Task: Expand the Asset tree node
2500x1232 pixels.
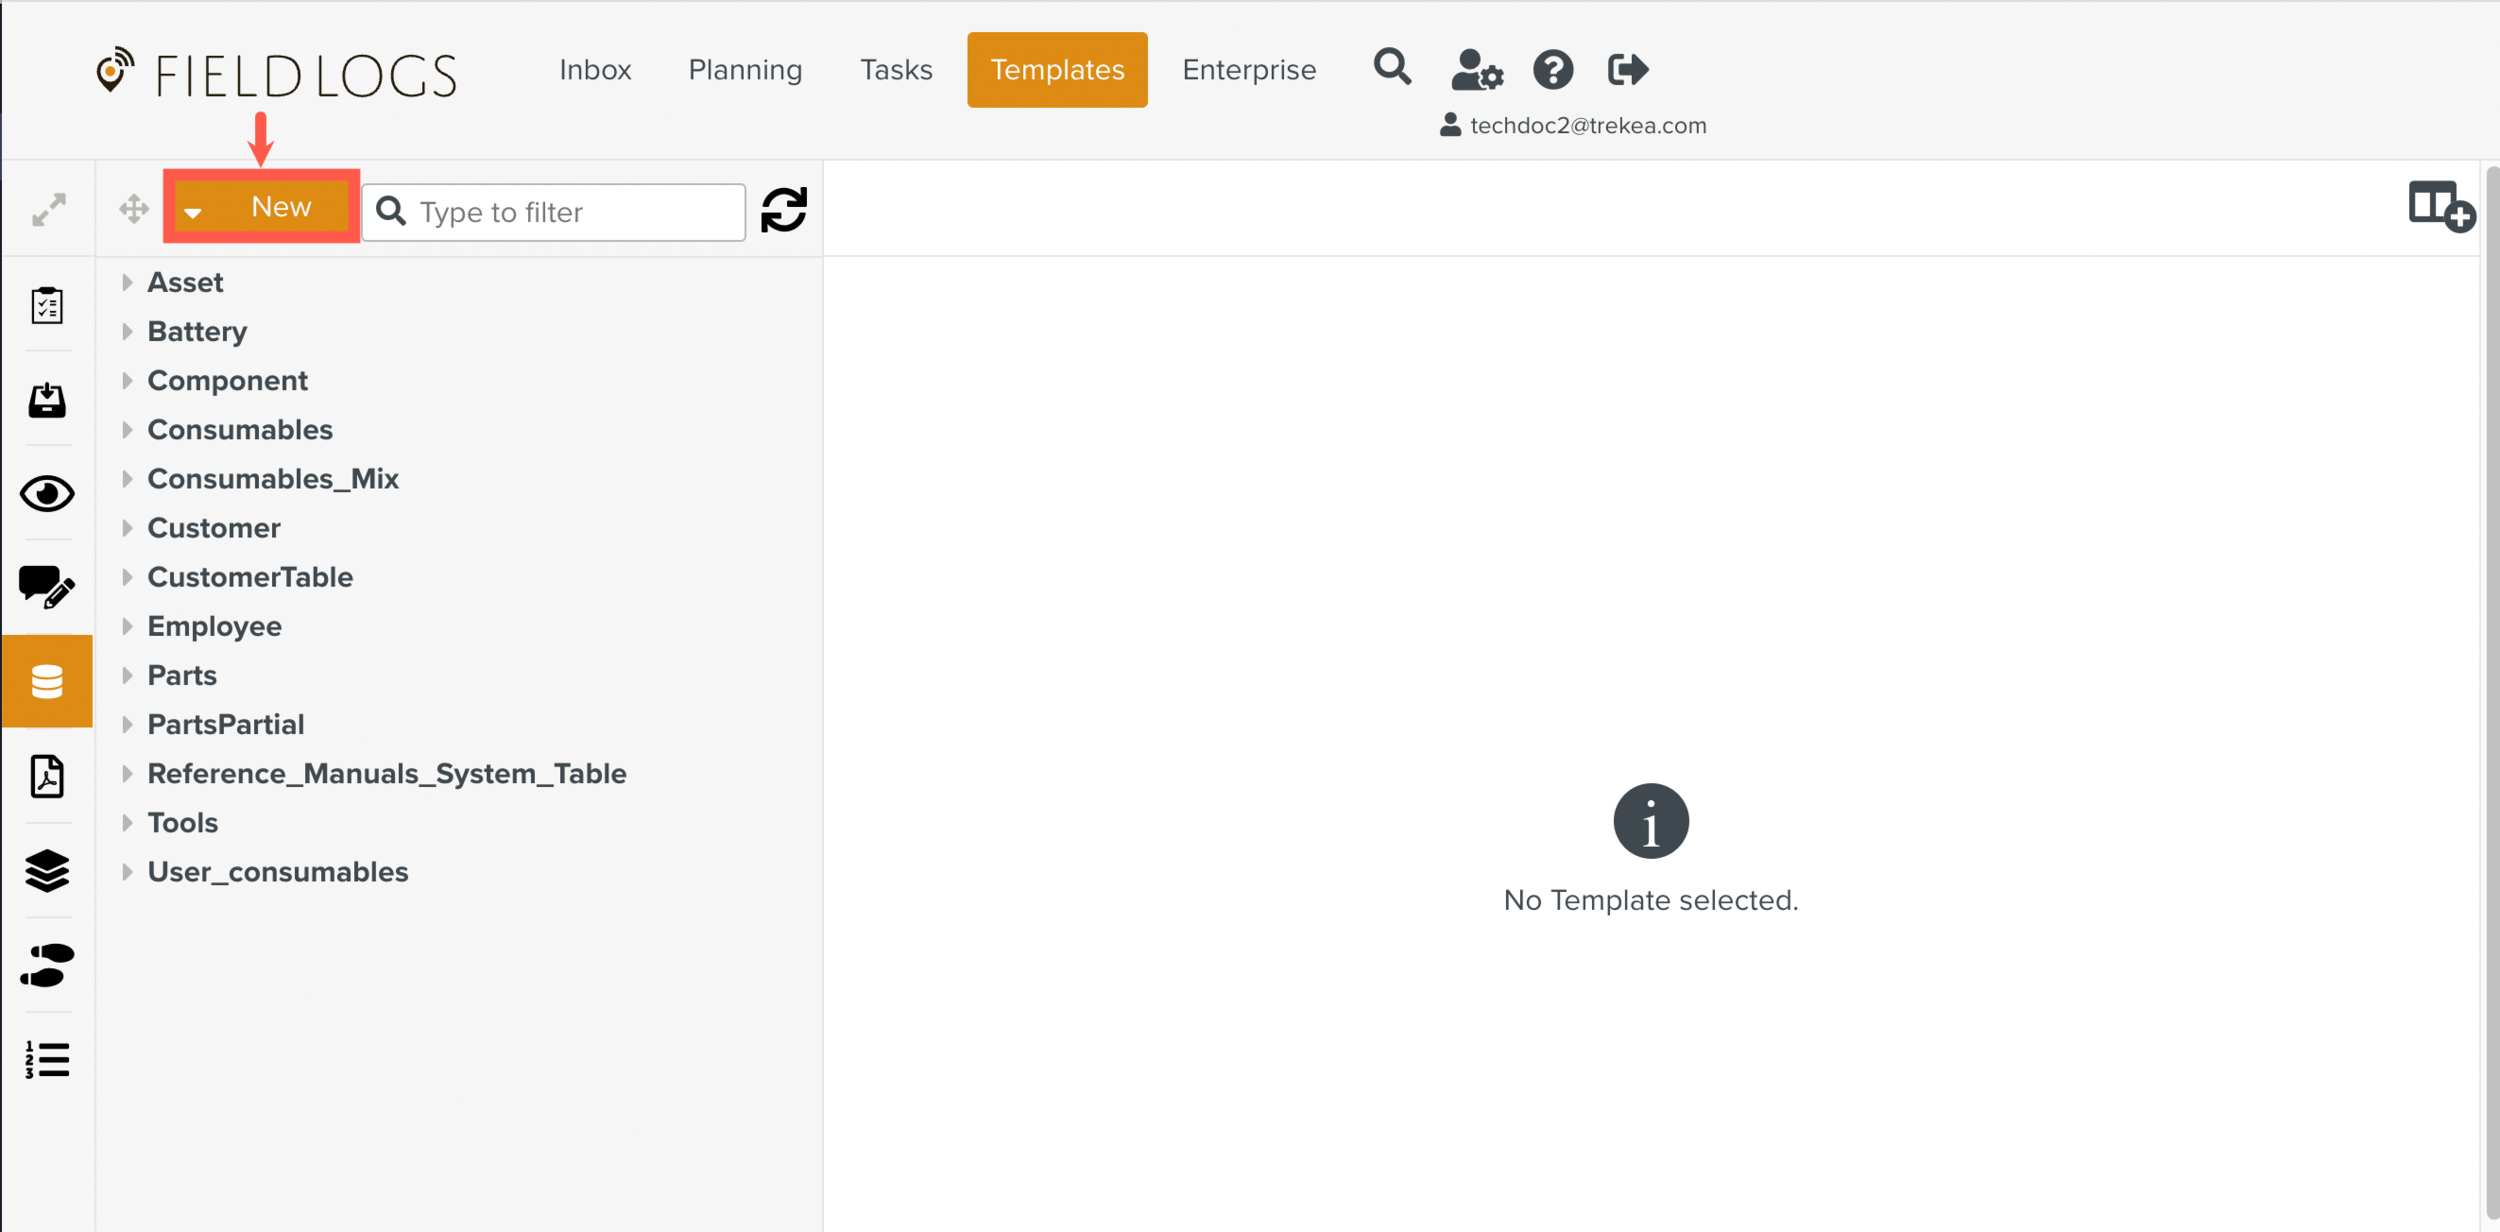Action: click(x=127, y=283)
